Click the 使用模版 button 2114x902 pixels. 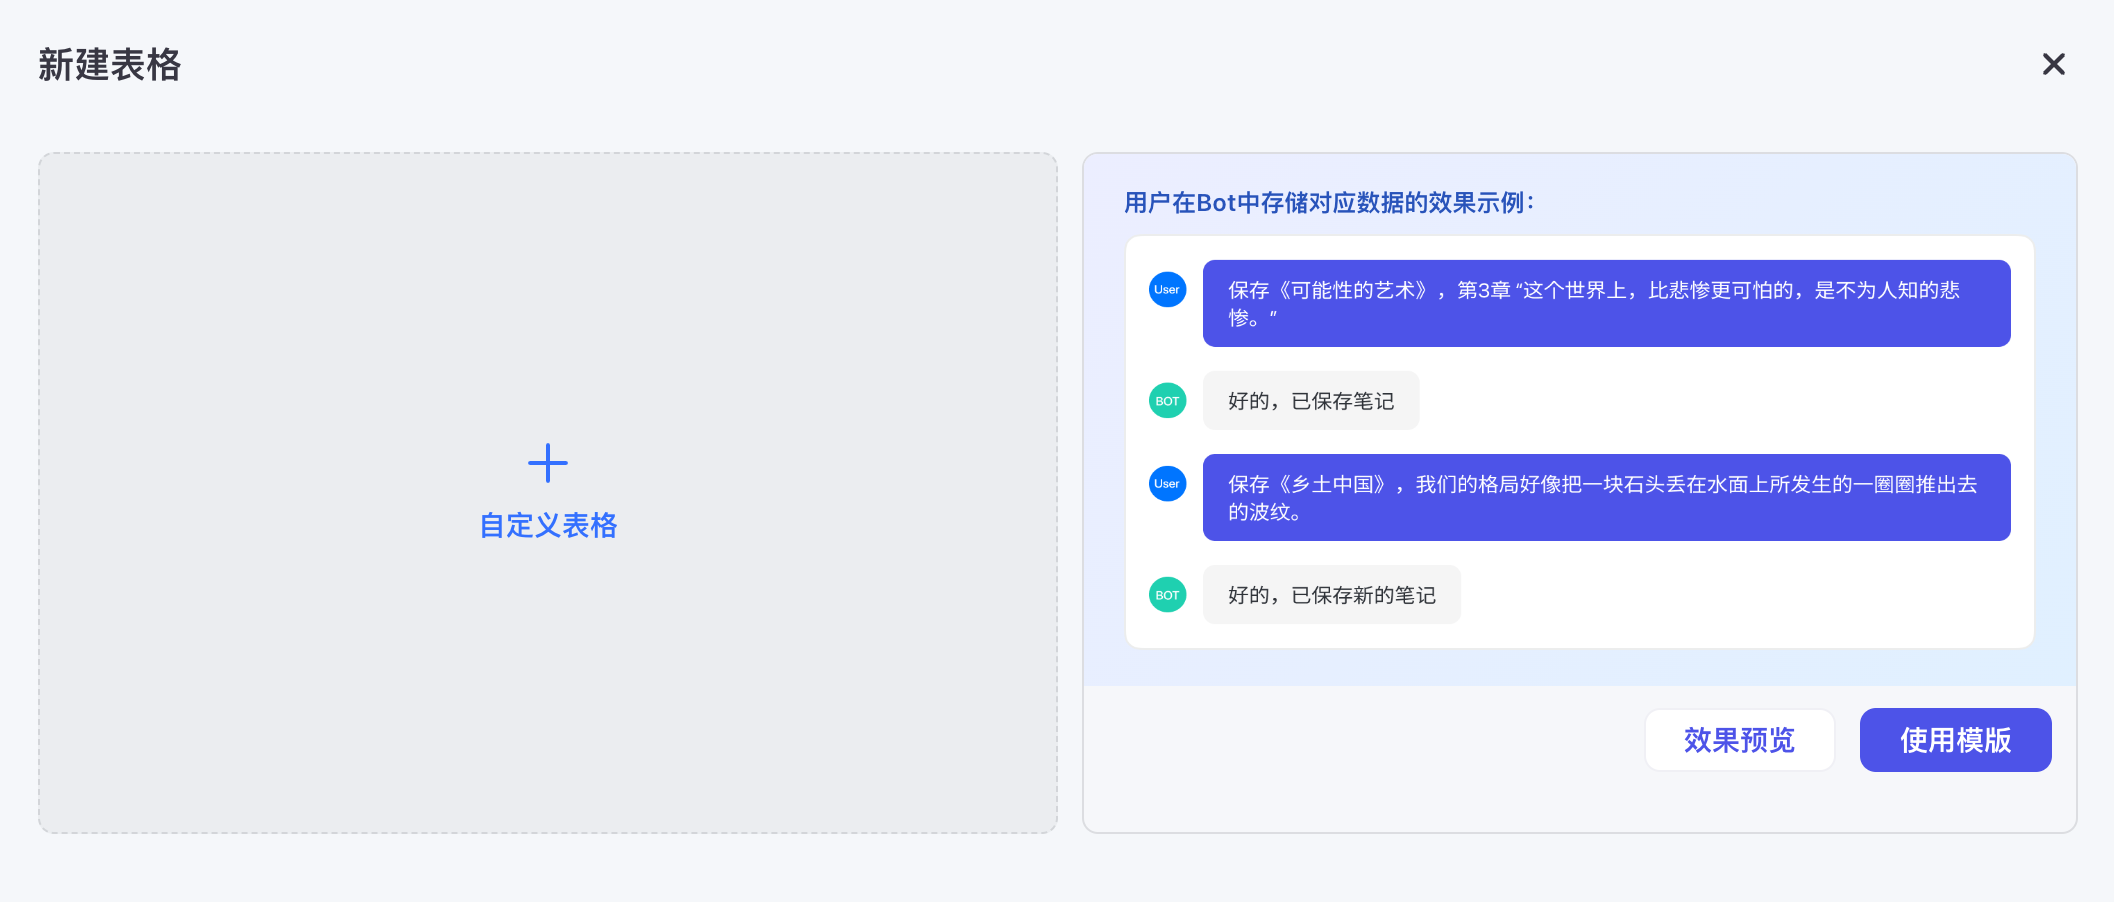pyautogui.click(x=1955, y=740)
